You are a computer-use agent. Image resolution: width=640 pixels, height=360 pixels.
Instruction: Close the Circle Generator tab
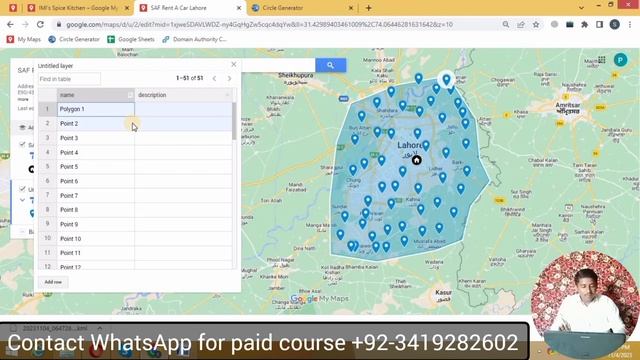point(351,8)
